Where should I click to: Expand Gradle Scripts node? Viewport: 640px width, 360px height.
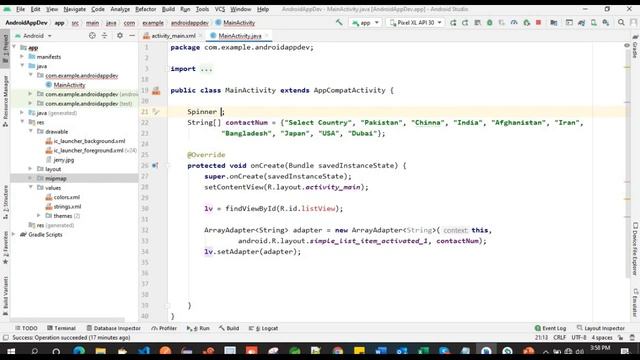point(14,234)
